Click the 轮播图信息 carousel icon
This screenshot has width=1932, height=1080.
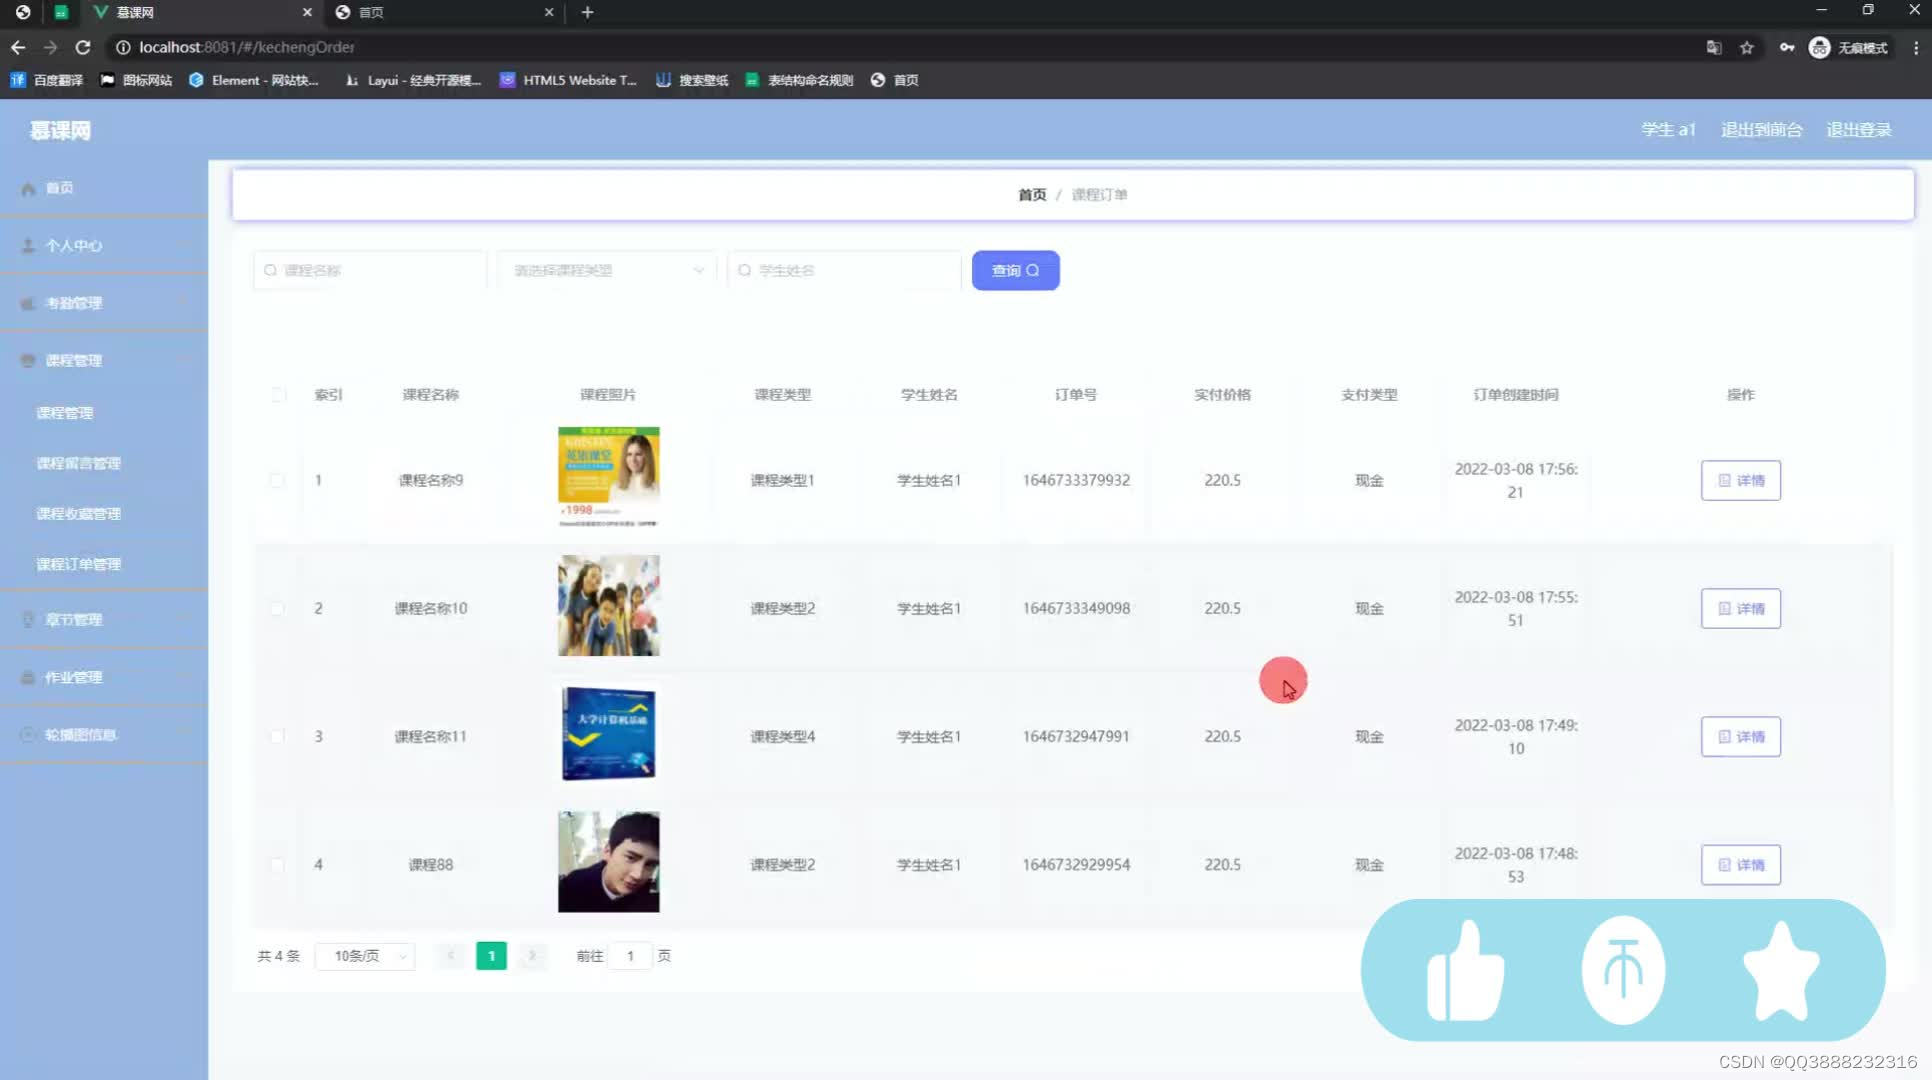point(28,734)
